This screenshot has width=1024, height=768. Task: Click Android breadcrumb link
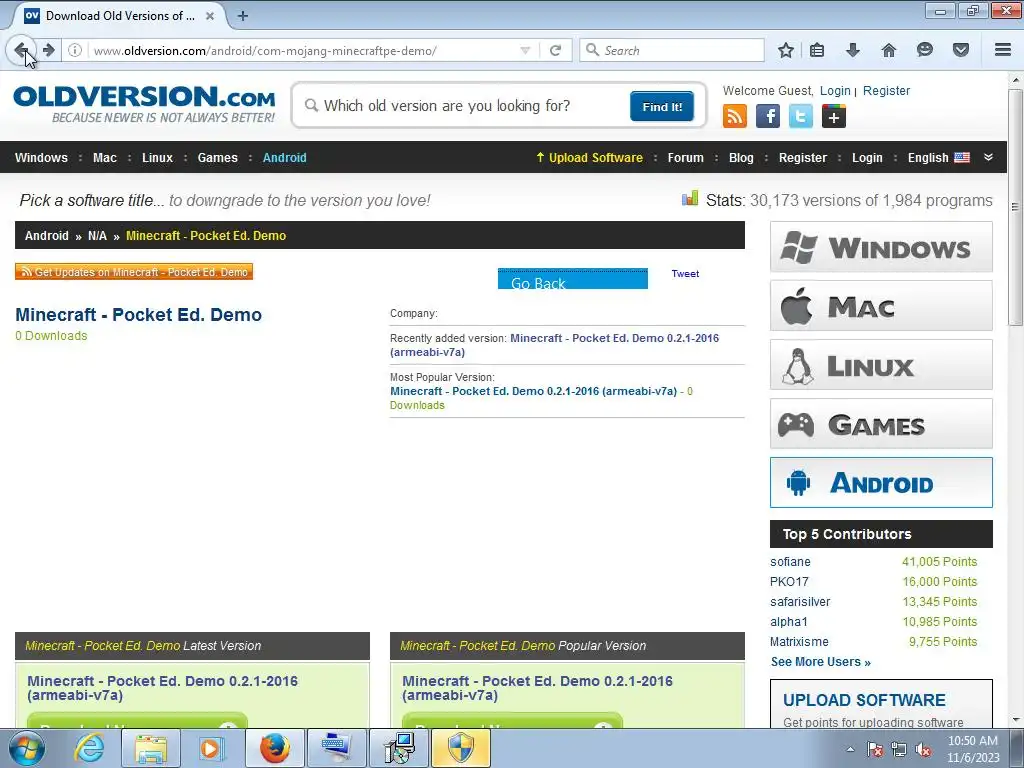pos(46,236)
